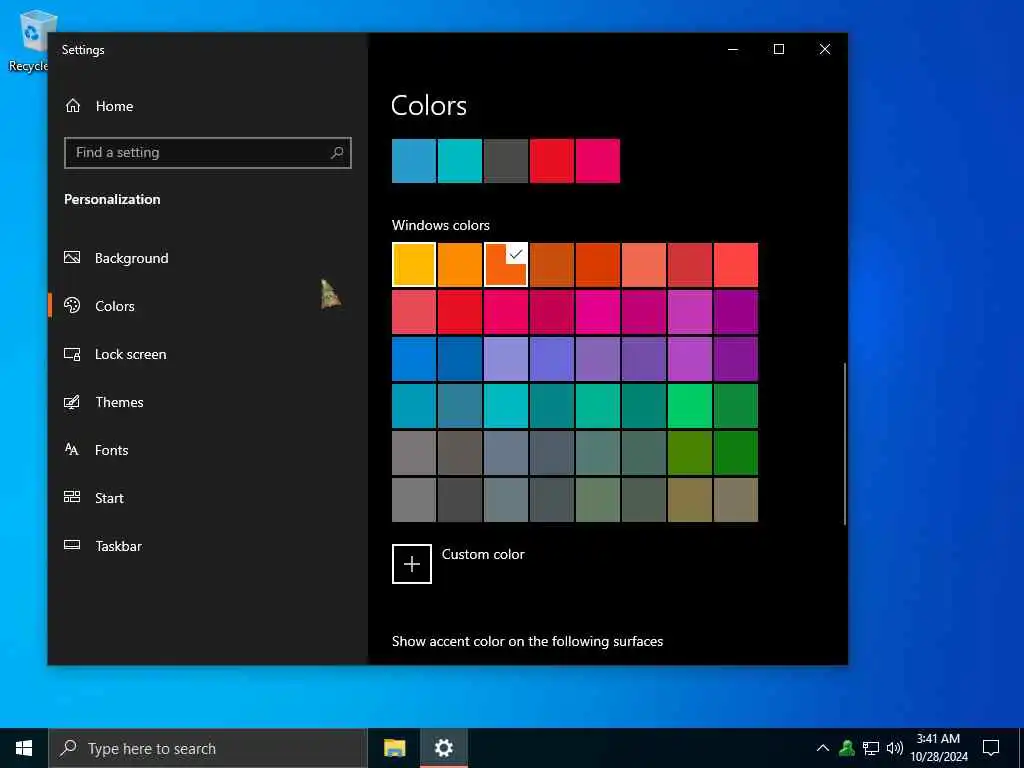This screenshot has width=1024, height=768.
Task: Minimize the Settings window
Action: click(733, 49)
